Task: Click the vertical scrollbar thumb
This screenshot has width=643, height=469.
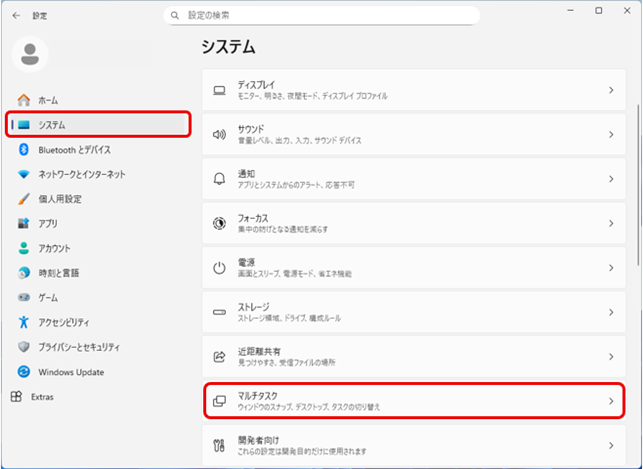Action: pyautogui.click(x=638, y=184)
